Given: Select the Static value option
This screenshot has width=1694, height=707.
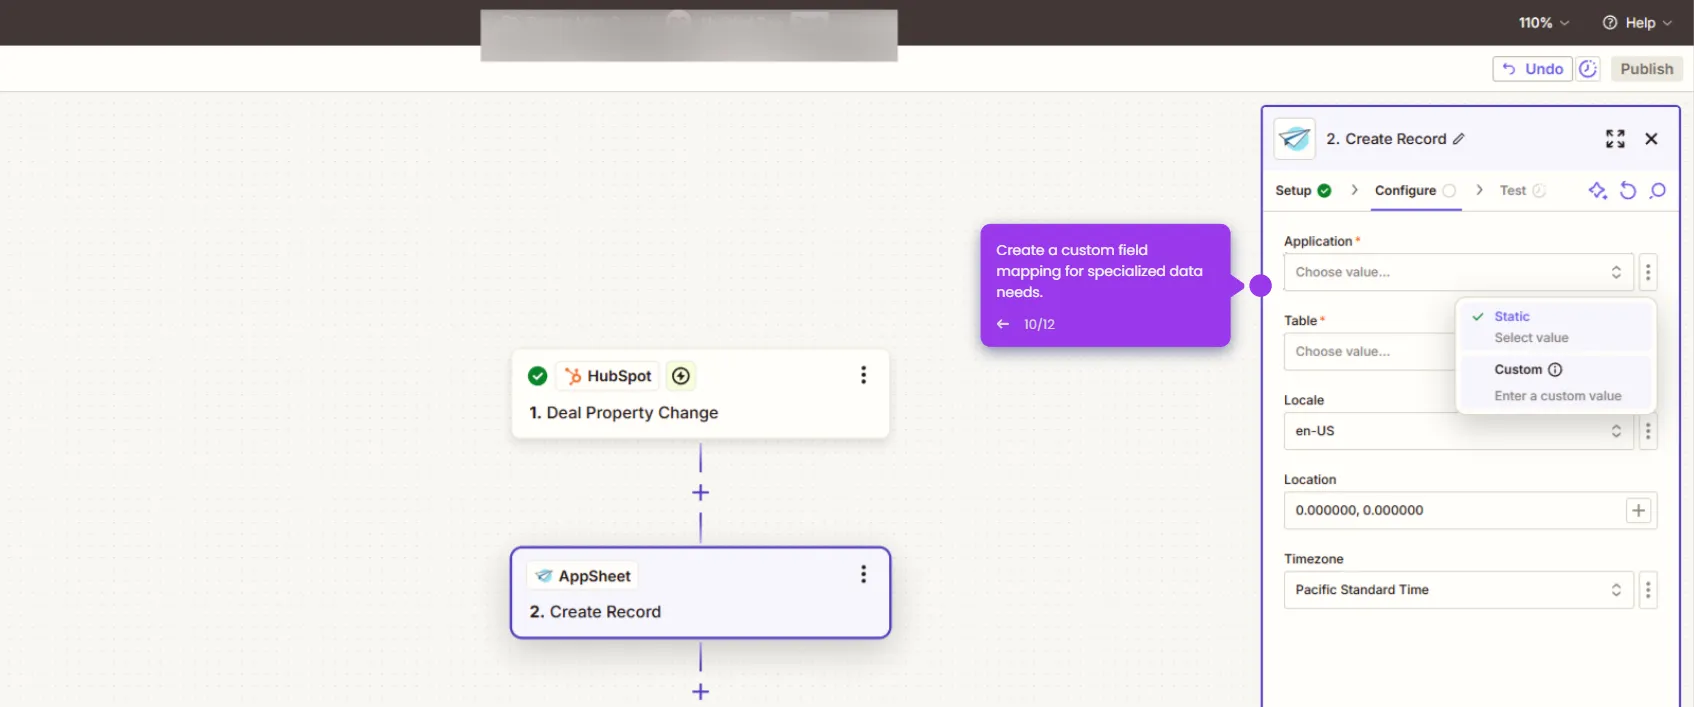Looking at the screenshot, I should [x=1555, y=327].
